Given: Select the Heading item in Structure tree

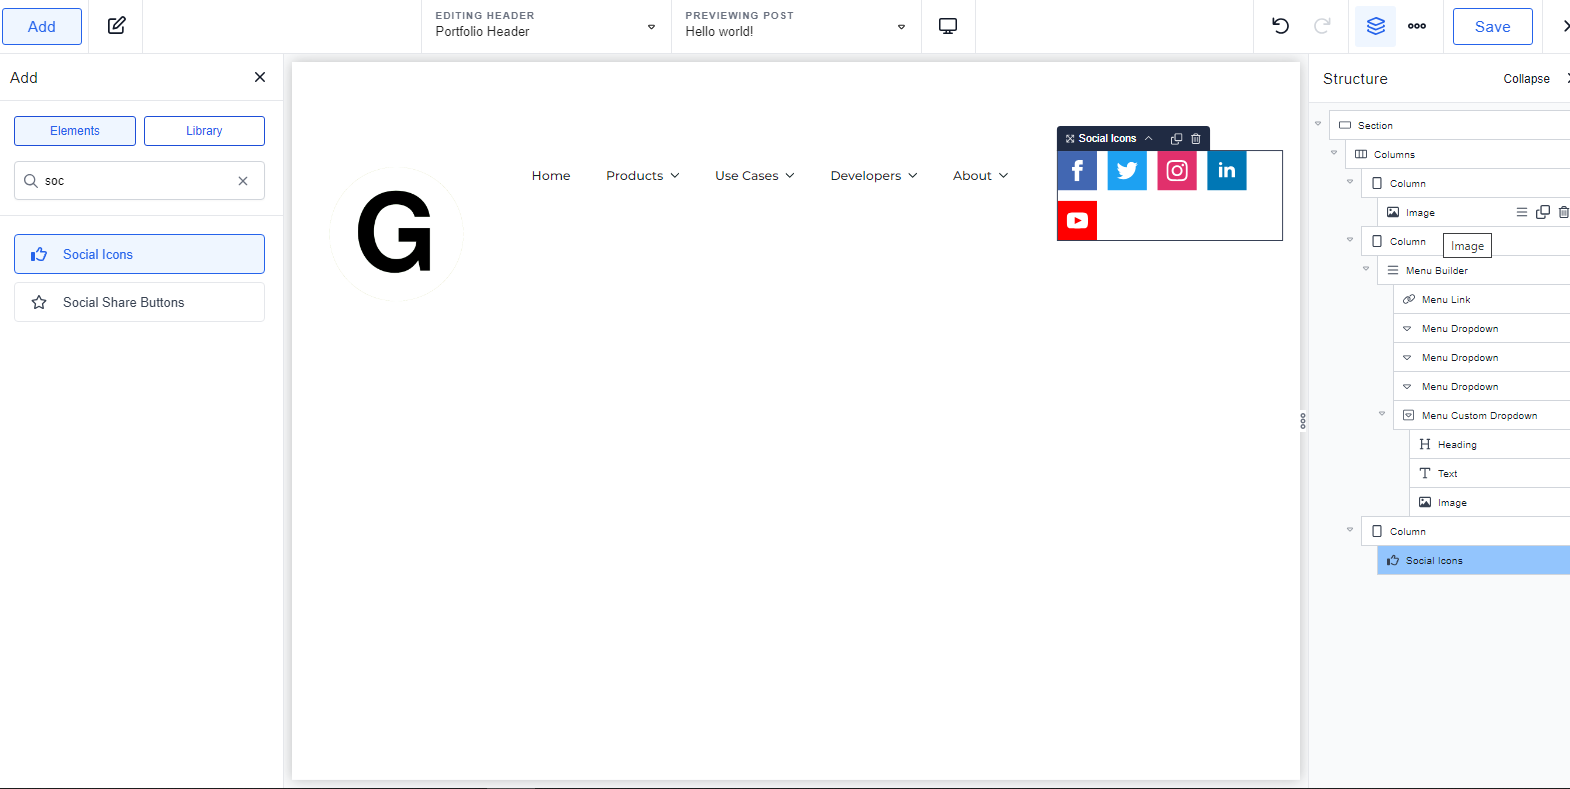Looking at the screenshot, I should click(x=1457, y=445).
